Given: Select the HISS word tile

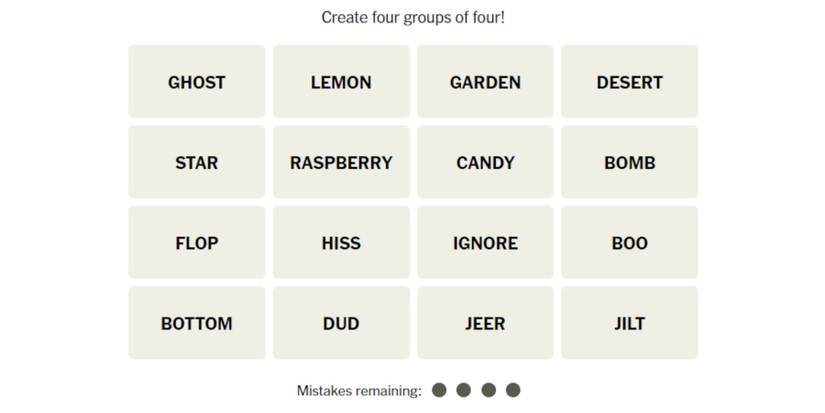Looking at the screenshot, I should (x=341, y=243).
